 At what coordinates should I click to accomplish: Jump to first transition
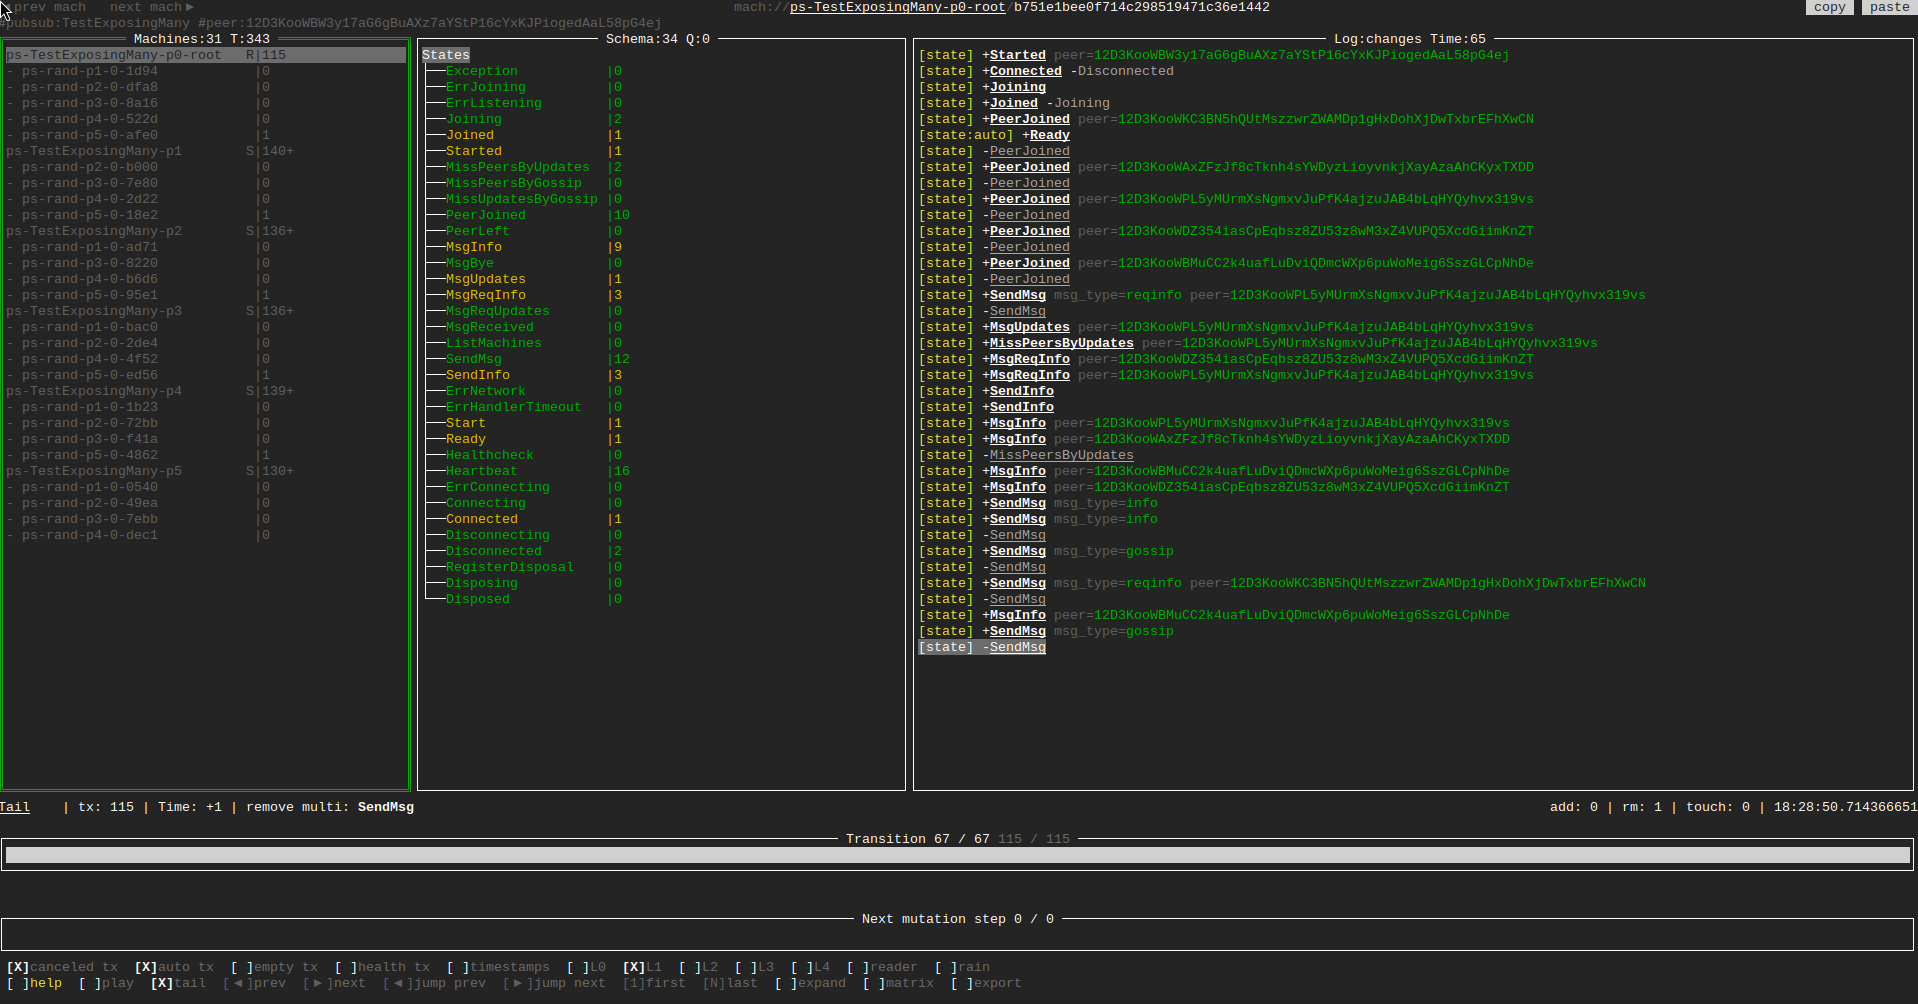653,983
